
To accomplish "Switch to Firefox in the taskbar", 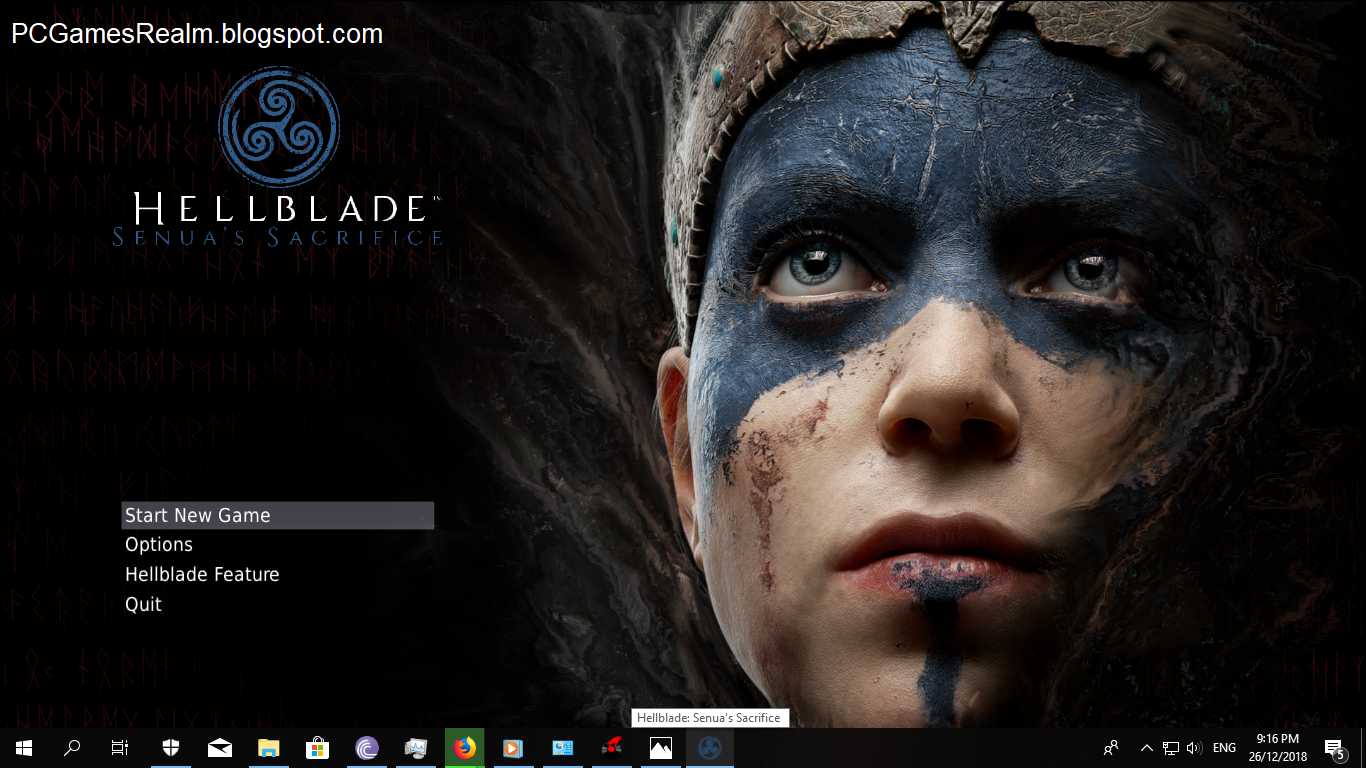I will [465, 748].
